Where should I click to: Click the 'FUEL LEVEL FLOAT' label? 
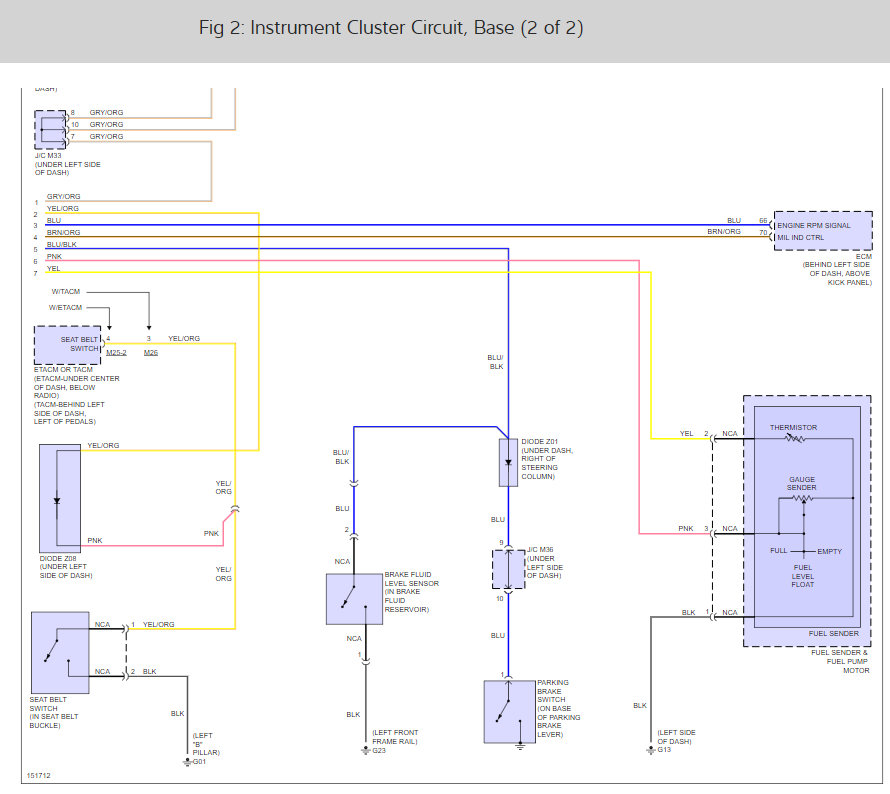click(x=803, y=576)
